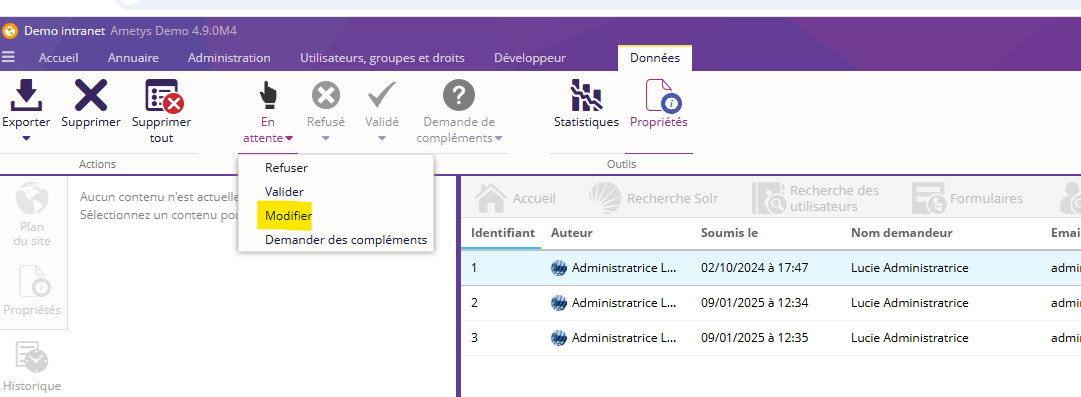Viewport: 1081px width, 397px height.
Task: Expand the Refusé dropdown arrow
Action: pyautogui.click(x=325, y=138)
